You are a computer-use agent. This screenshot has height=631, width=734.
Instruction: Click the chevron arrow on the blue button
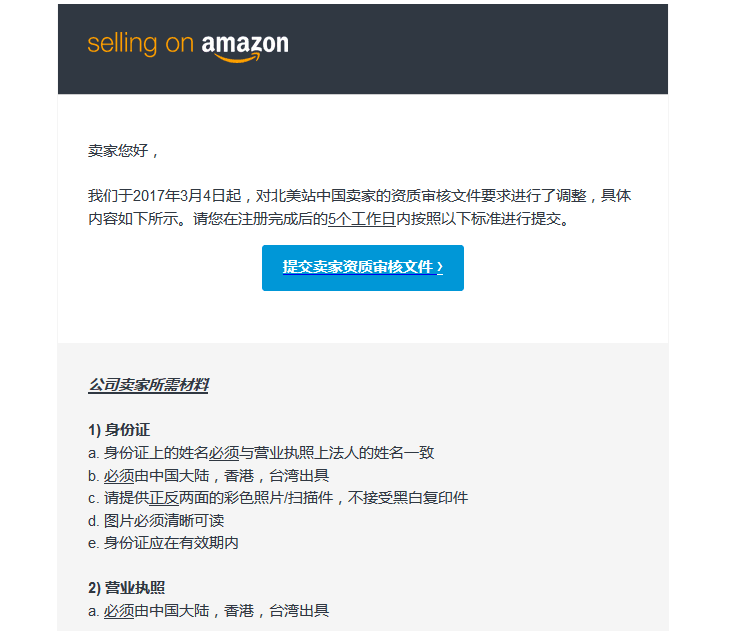[440, 267]
